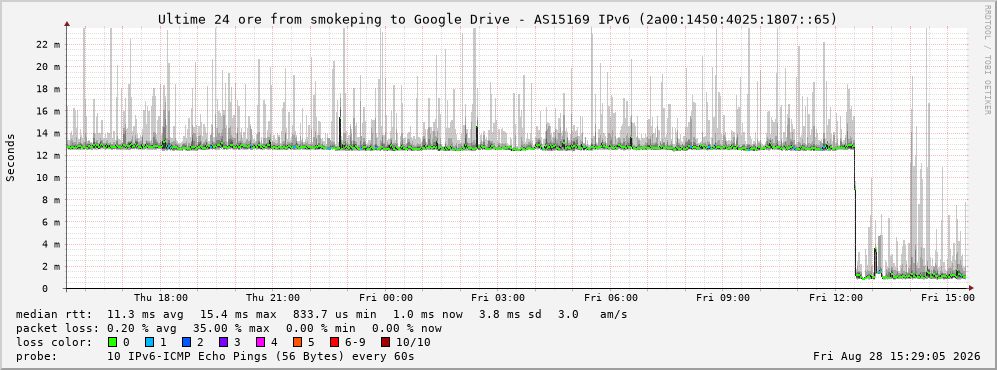Viewport: 997px width, 370px height.
Task: Click the blue loss color 2 swatch
Action: (186, 342)
